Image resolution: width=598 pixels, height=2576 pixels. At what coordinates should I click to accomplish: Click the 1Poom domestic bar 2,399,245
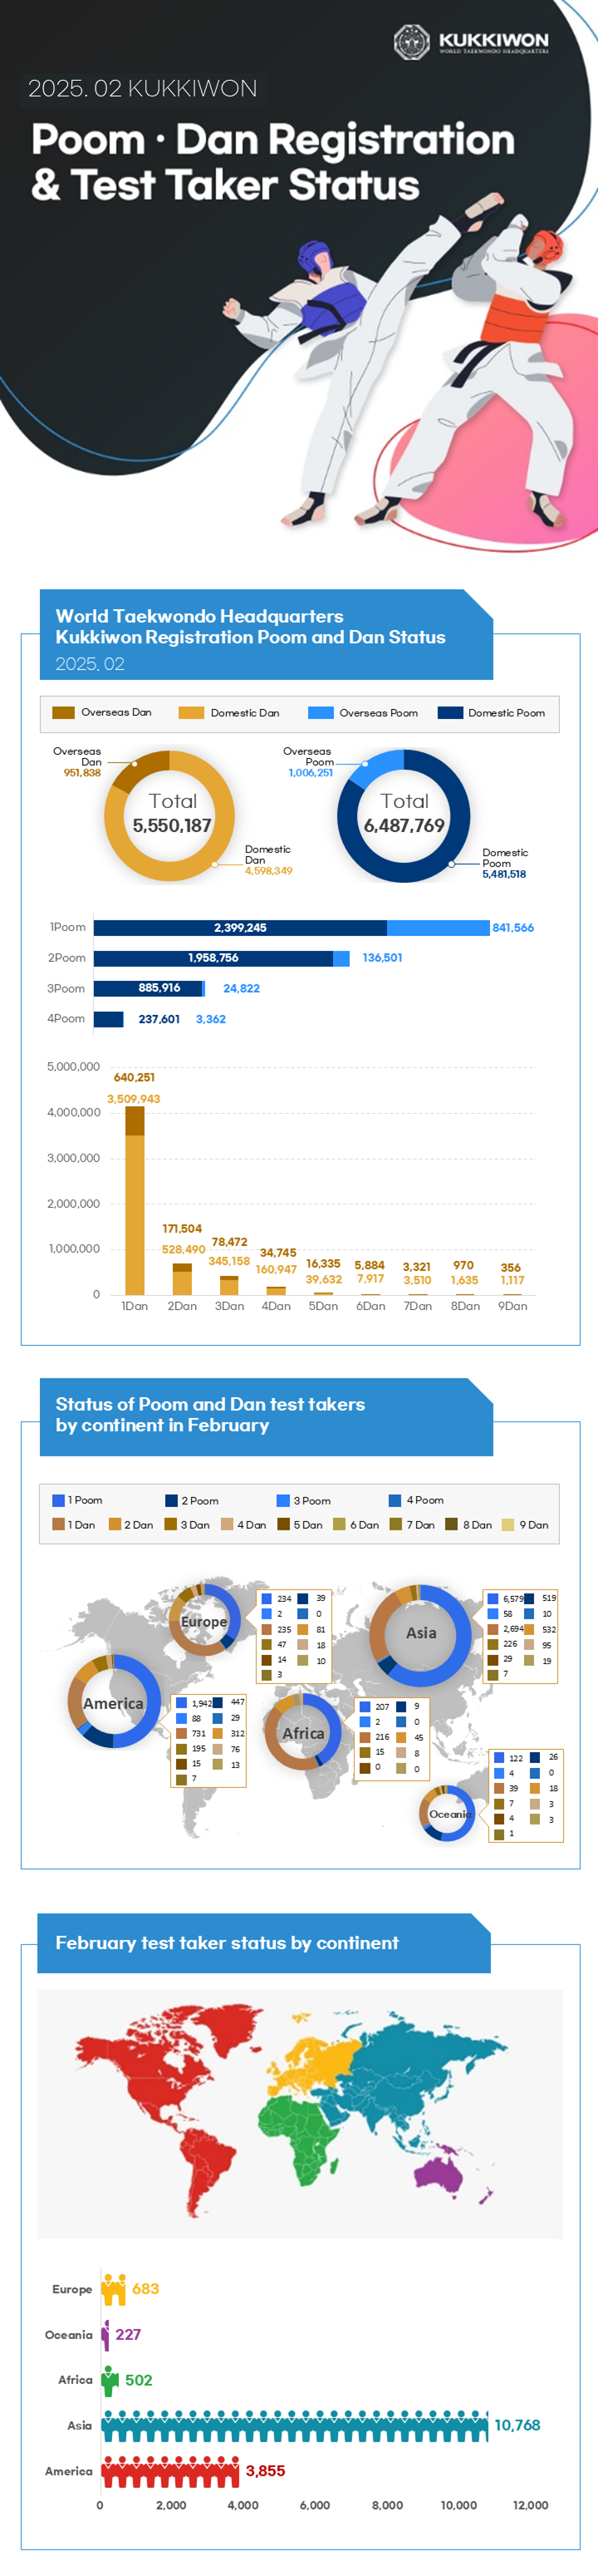tap(240, 928)
